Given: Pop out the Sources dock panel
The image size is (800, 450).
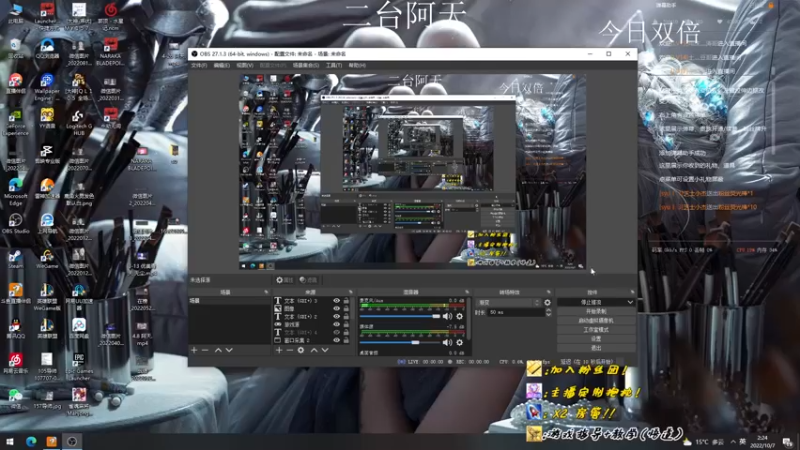Looking at the screenshot, I should point(351,292).
